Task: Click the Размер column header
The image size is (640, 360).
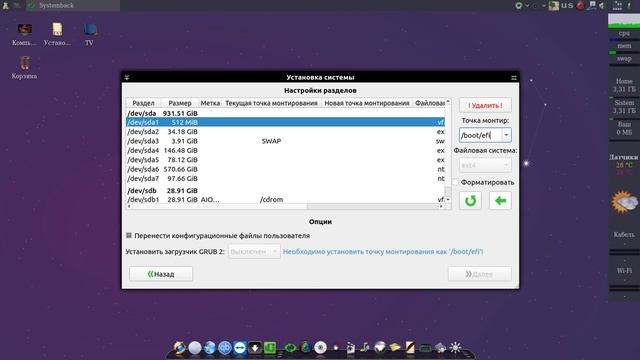Action: pyautogui.click(x=180, y=103)
